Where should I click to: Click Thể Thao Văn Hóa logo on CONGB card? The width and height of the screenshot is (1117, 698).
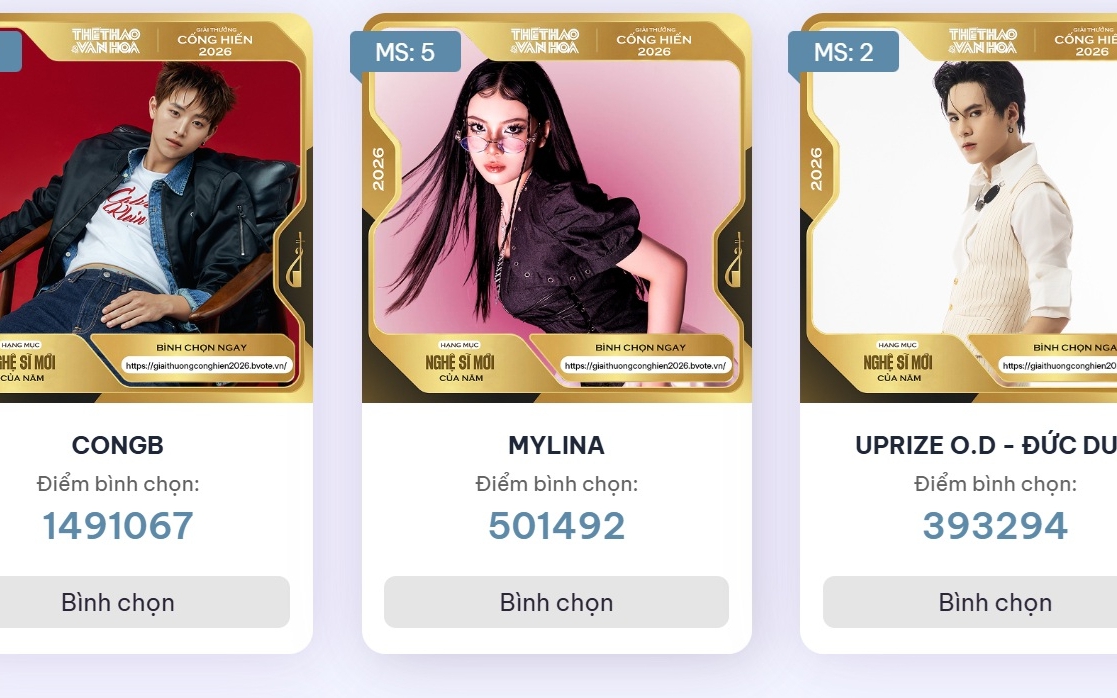pos(106,41)
